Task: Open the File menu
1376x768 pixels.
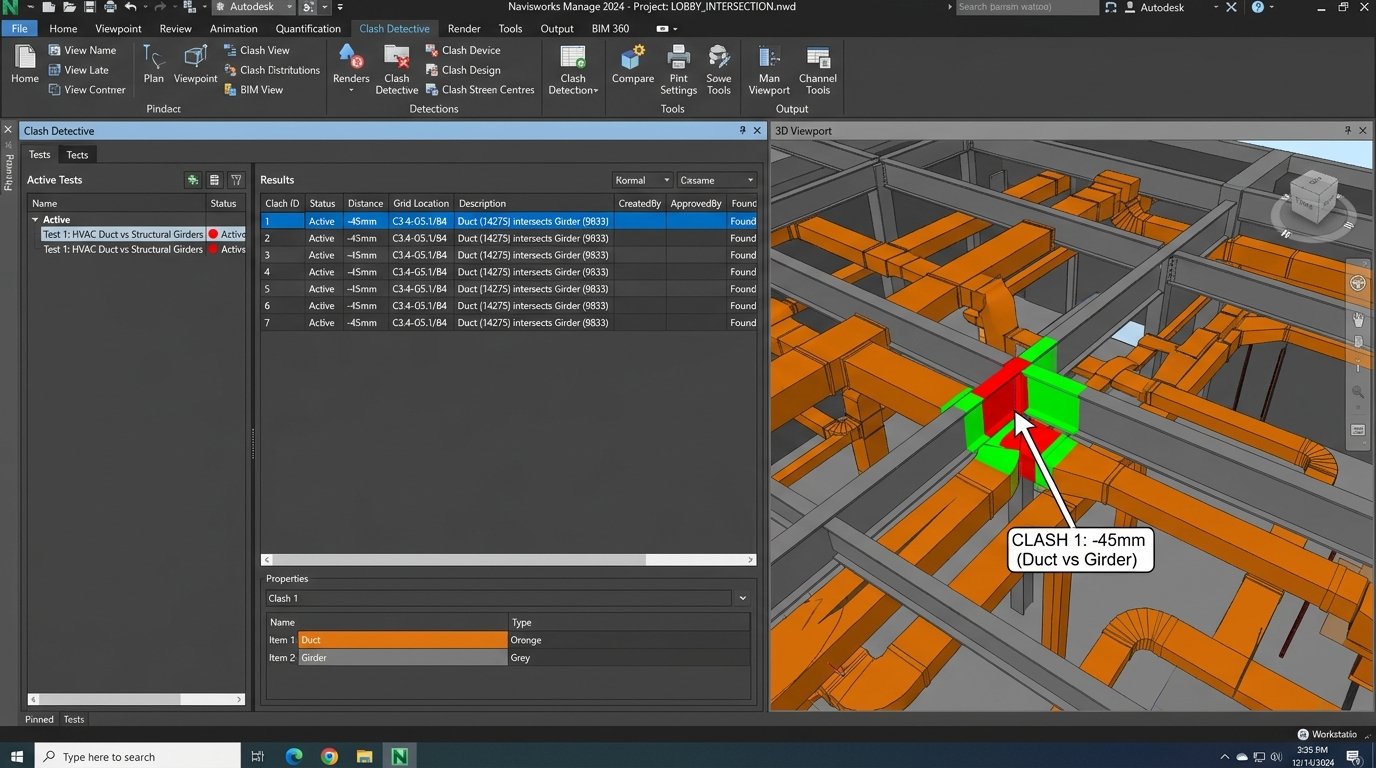Action: click(x=20, y=29)
